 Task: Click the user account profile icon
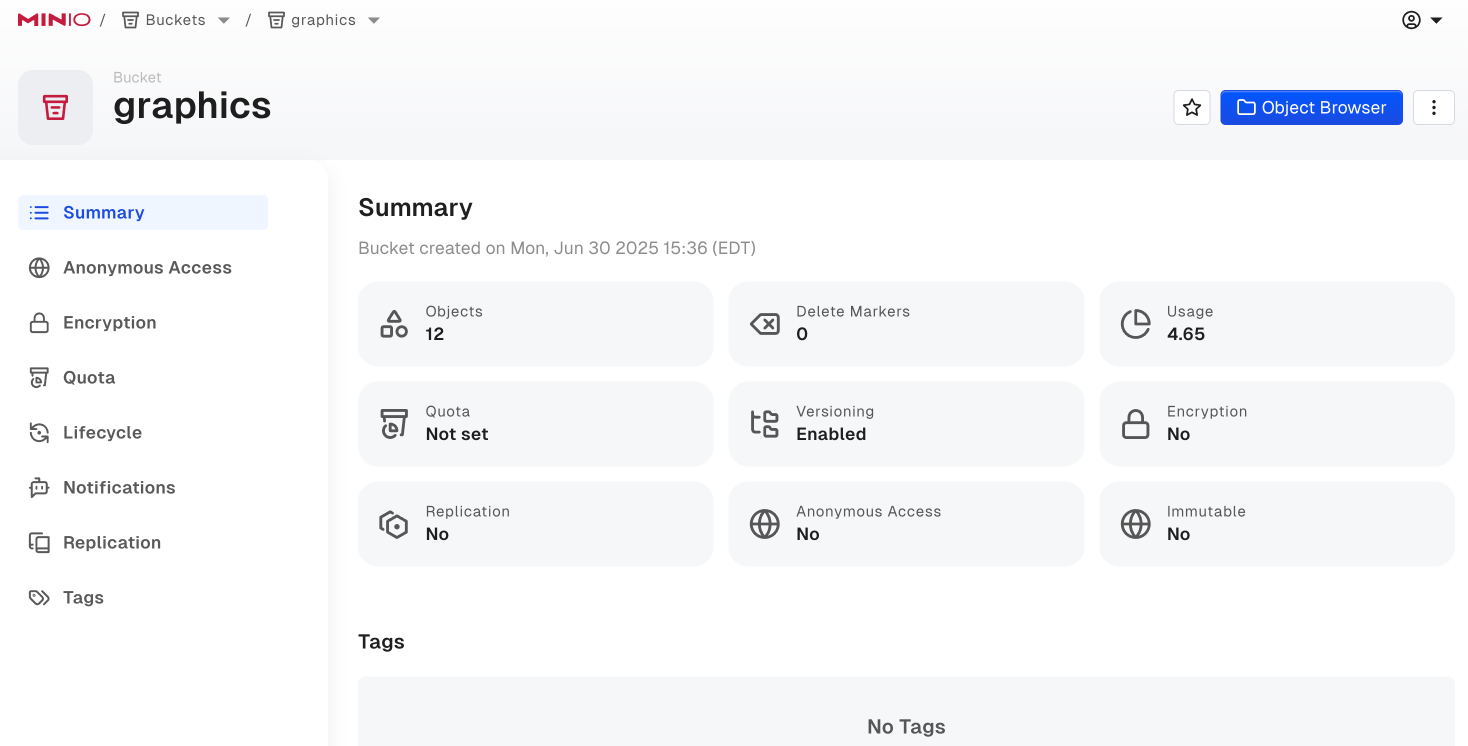tap(1411, 20)
